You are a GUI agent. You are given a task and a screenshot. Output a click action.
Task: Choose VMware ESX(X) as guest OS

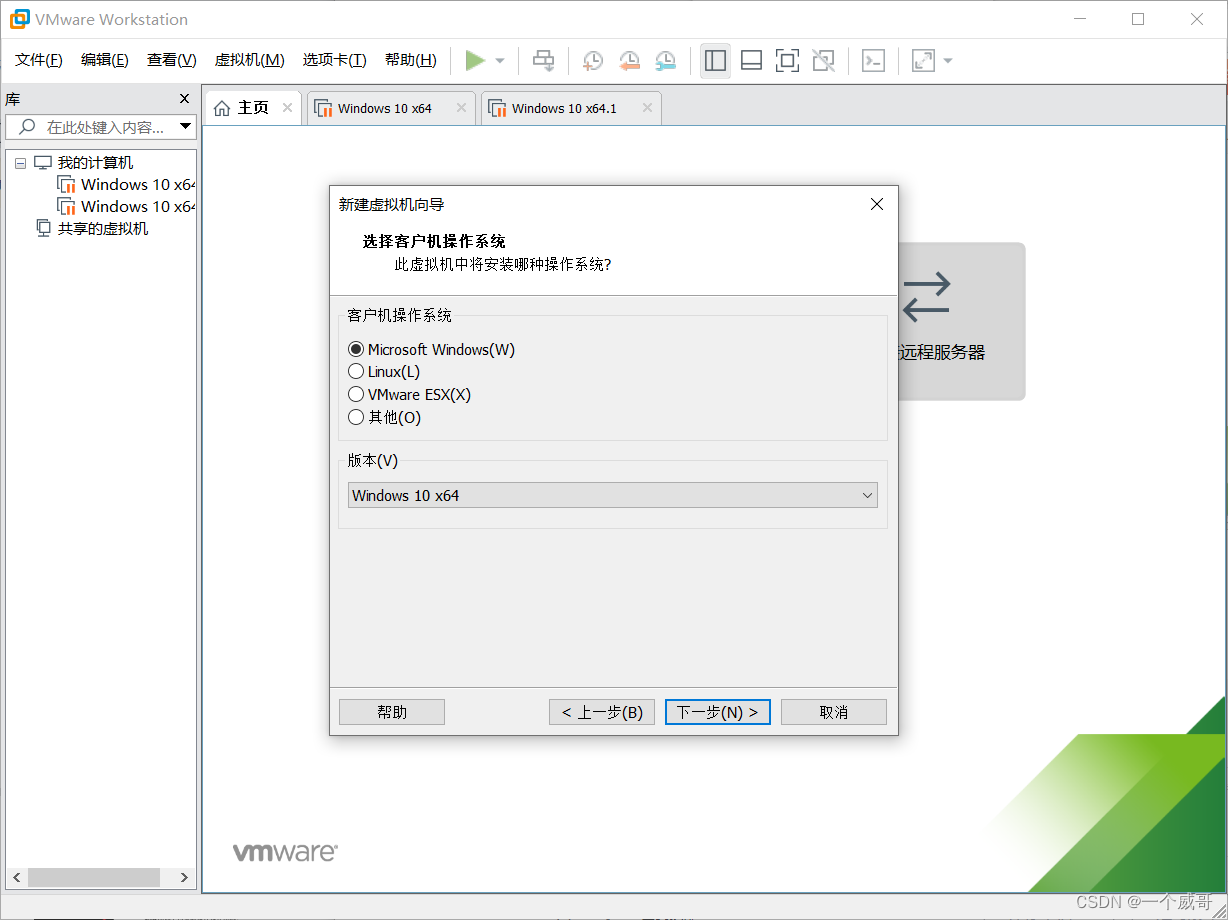click(356, 394)
